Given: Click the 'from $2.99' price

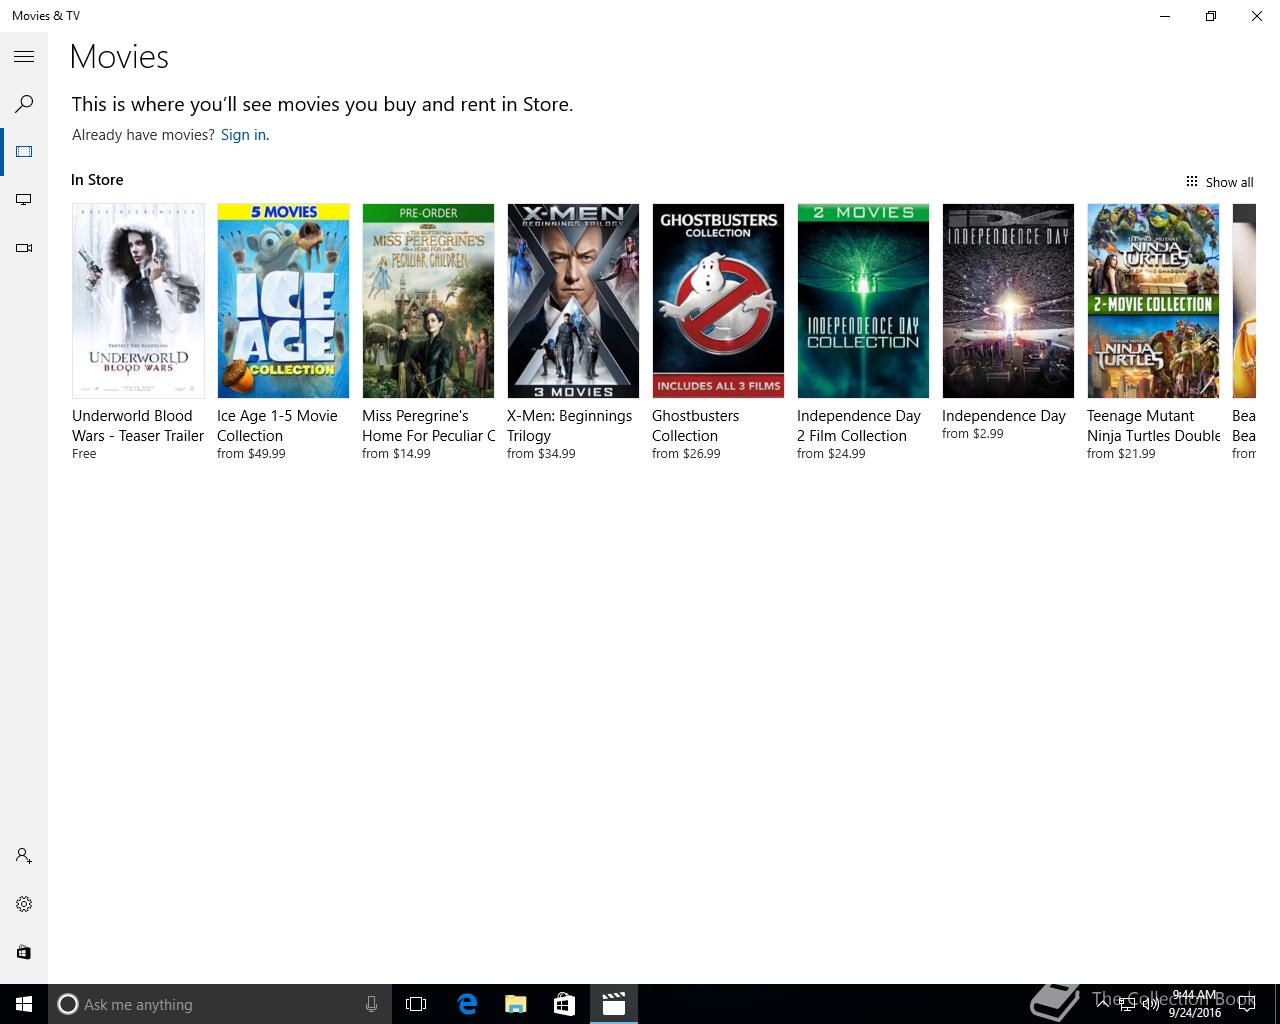Looking at the screenshot, I should (972, 434).
